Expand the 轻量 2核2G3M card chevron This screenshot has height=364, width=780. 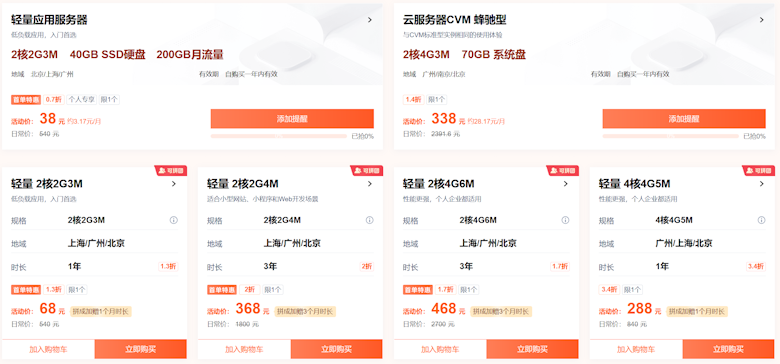point(174,184)
